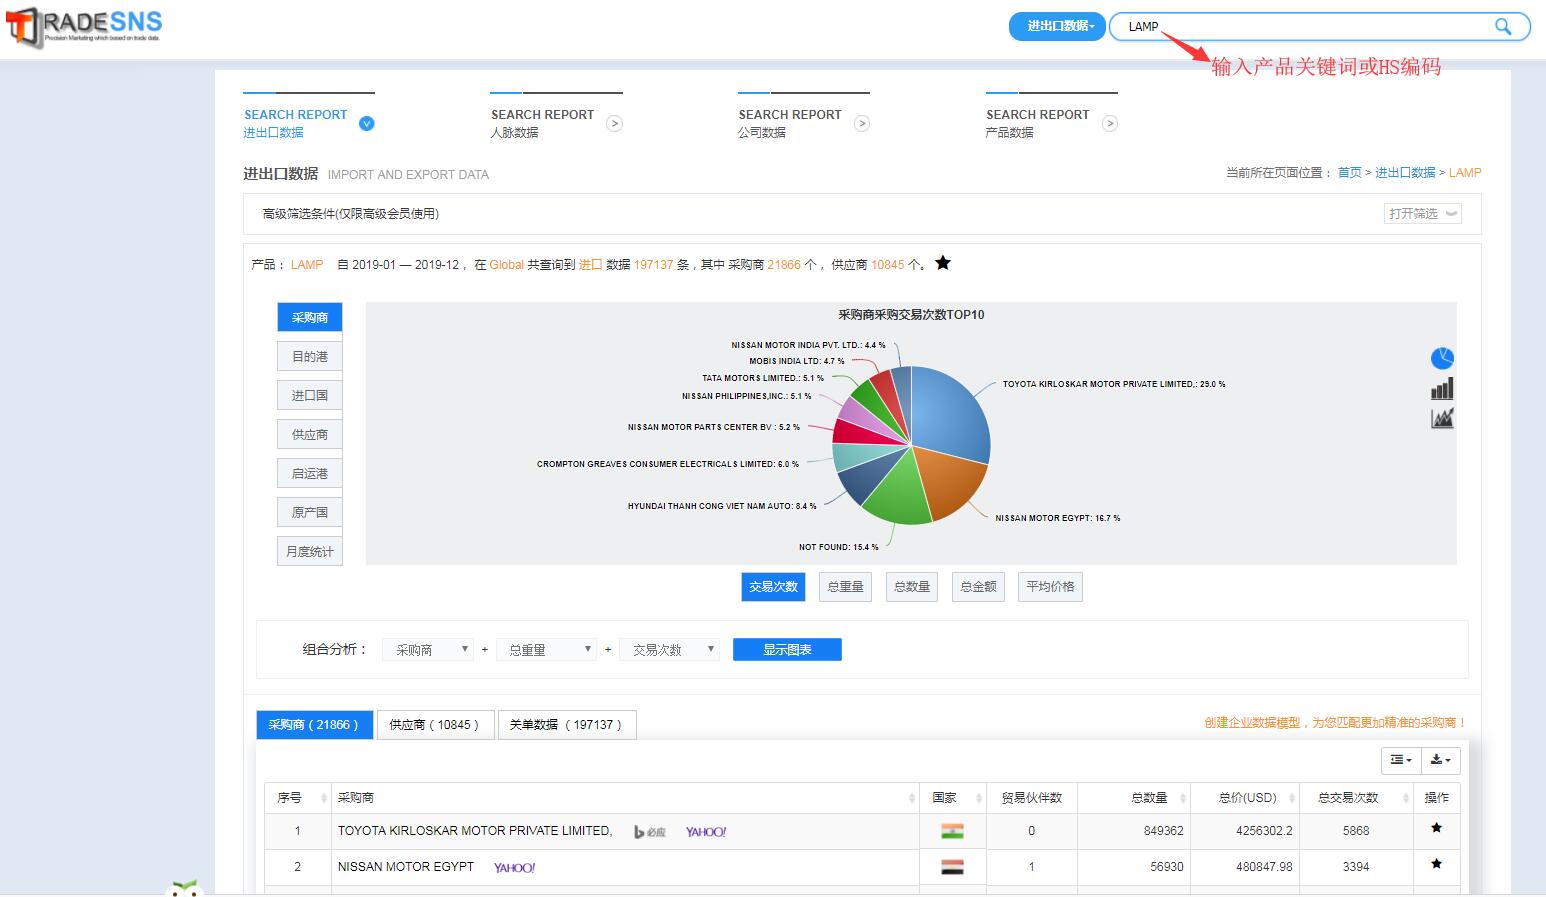Open Yahoo search for NISSAN MOTOR EGYPT
Screen dimensions: 1546x897
coord(514,867)
